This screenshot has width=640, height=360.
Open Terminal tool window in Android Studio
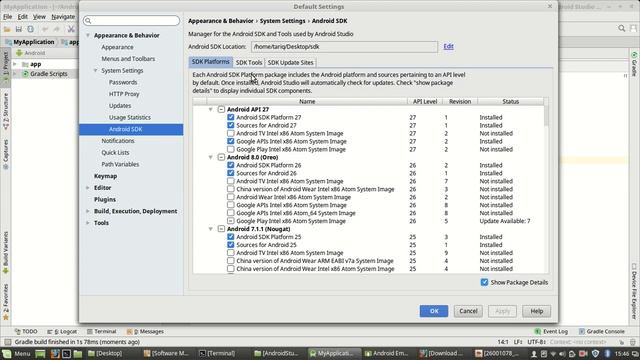pyautogui.click(x=101, y=331)
